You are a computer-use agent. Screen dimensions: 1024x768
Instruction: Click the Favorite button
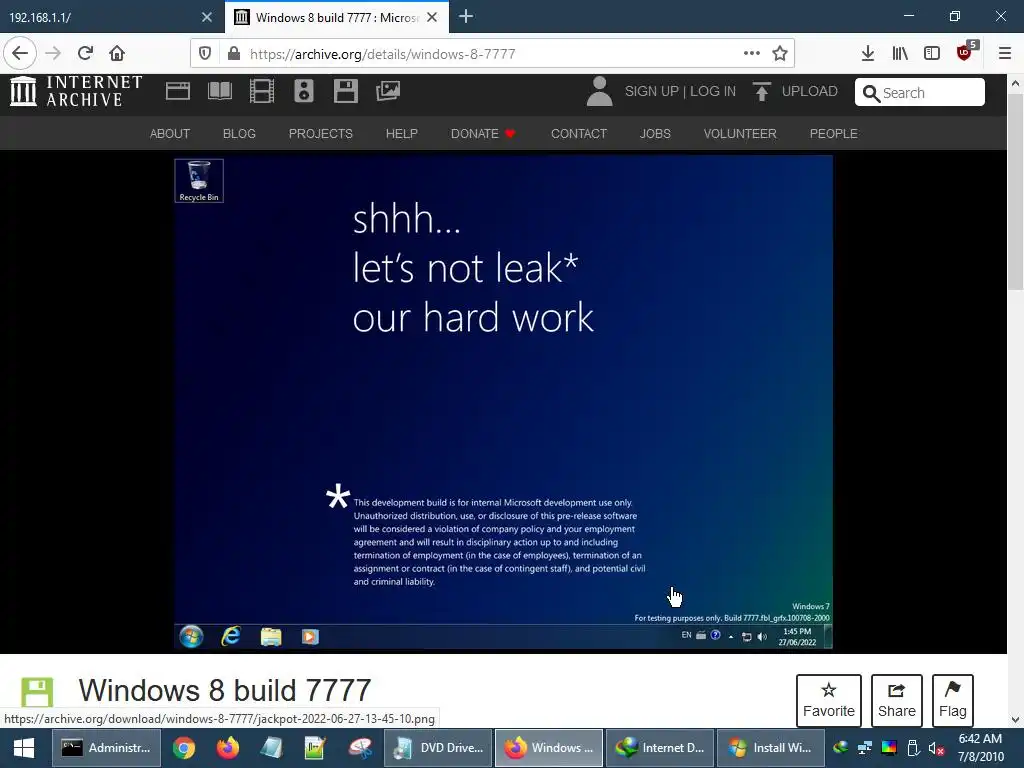[x=829, y=701]
